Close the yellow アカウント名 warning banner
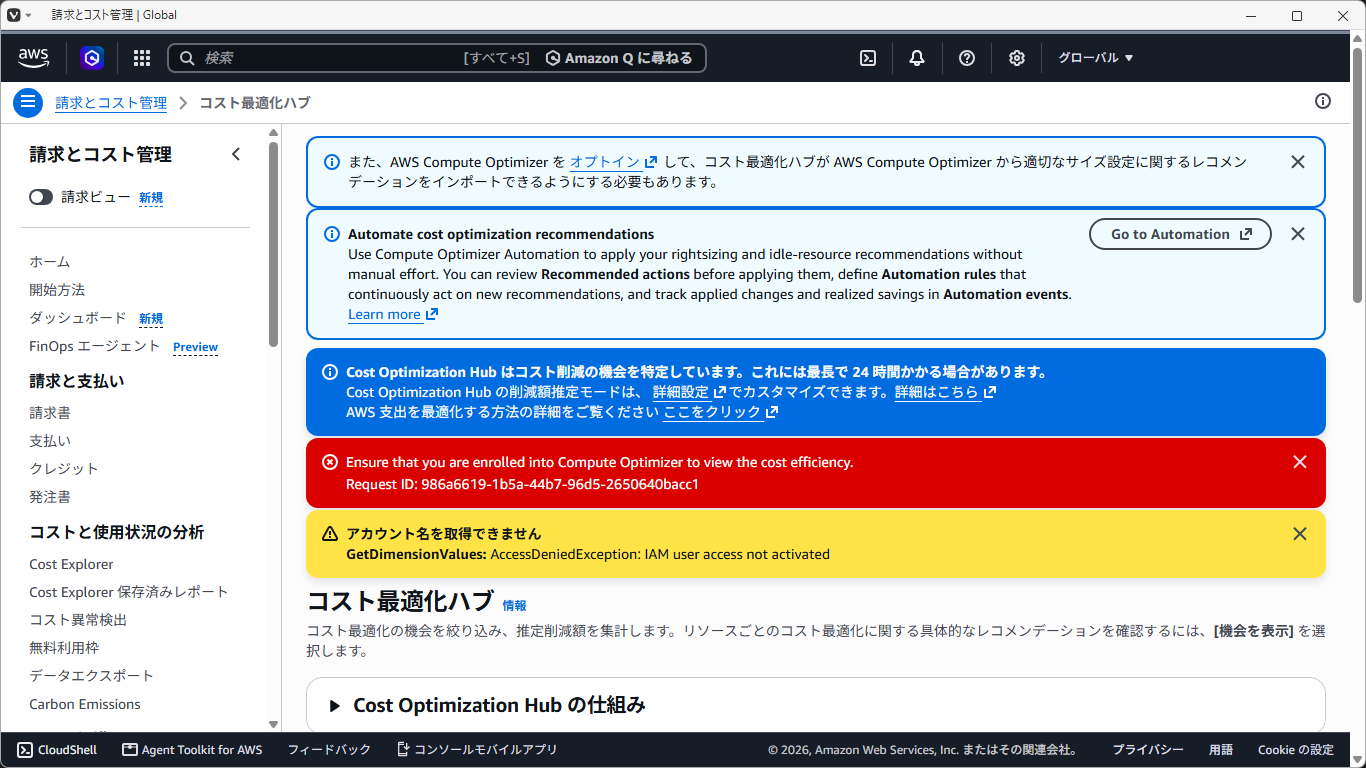Image resolution: width=1366 pixels, height=768 pixels. tap(1300, 534)
